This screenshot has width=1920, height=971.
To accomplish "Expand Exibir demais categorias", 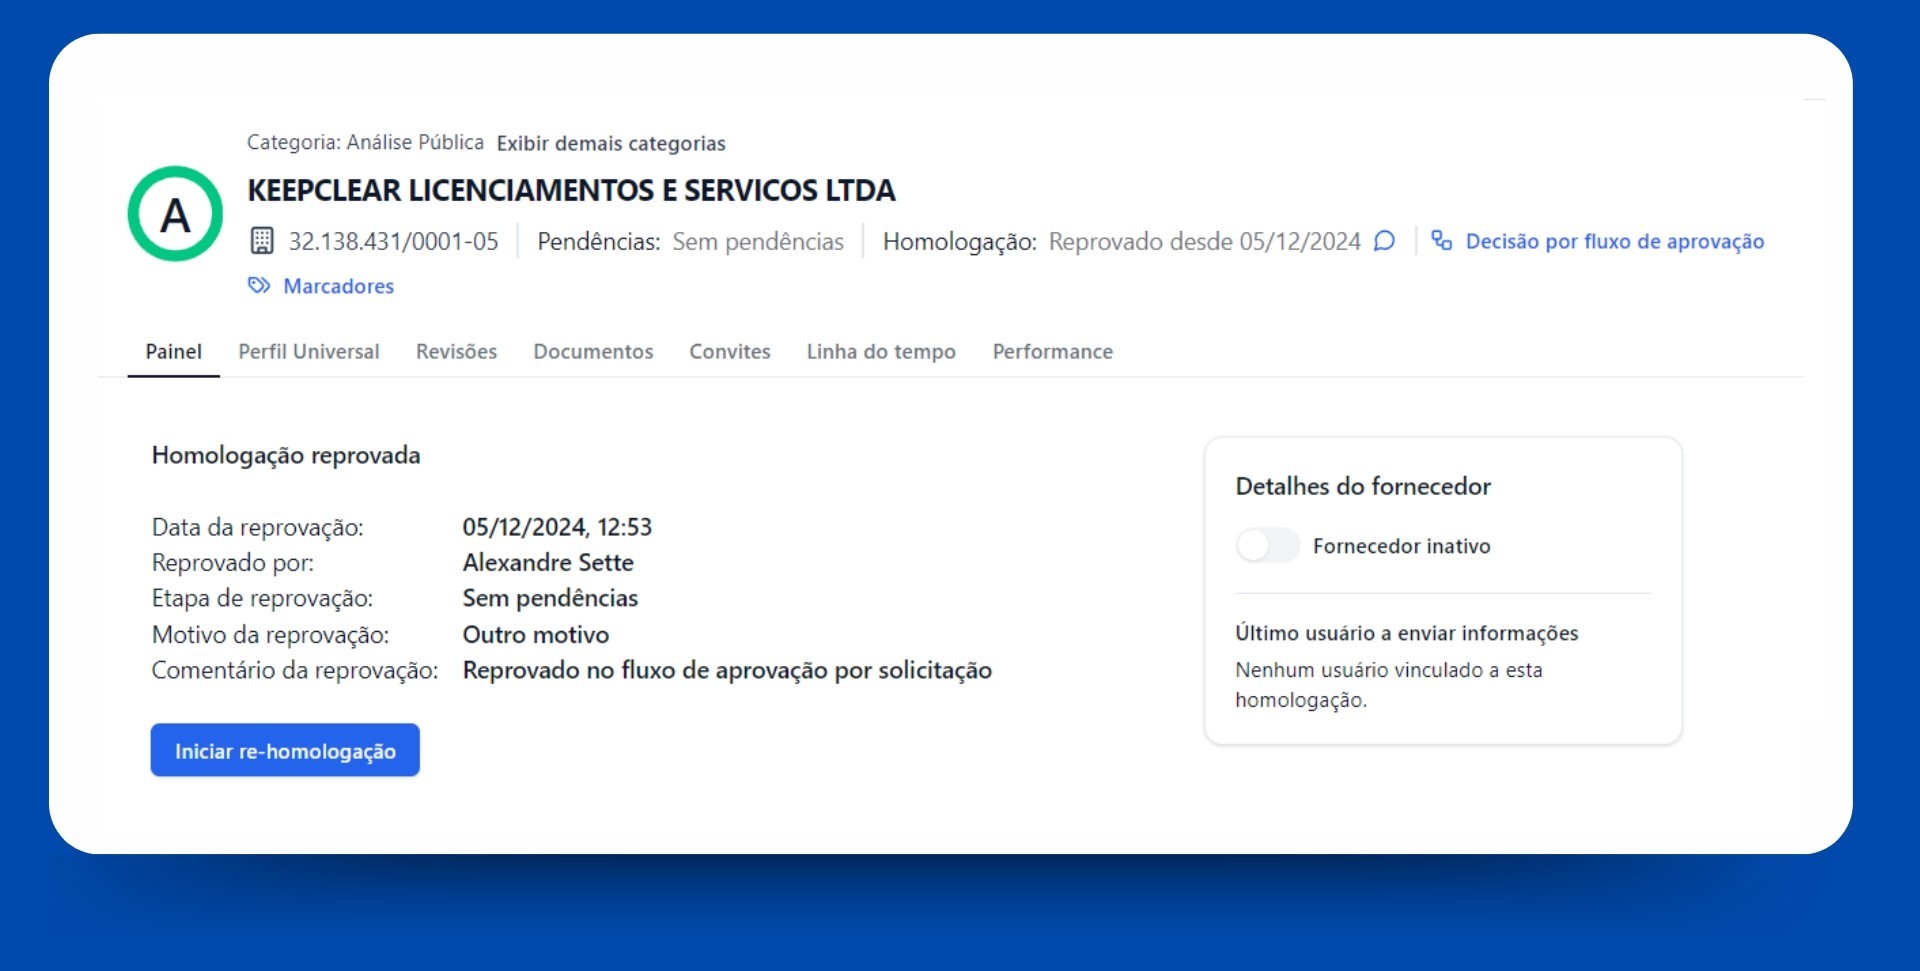I will (611, 143).
